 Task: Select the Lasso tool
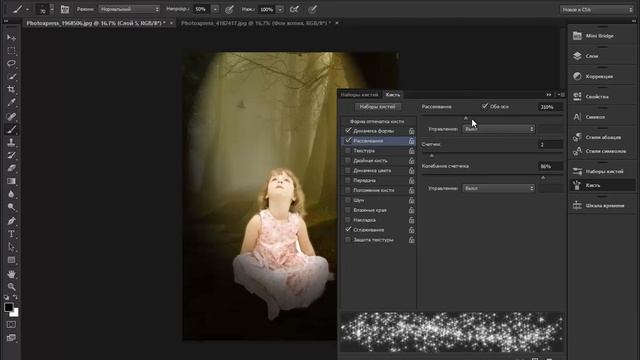coord(11,64)
